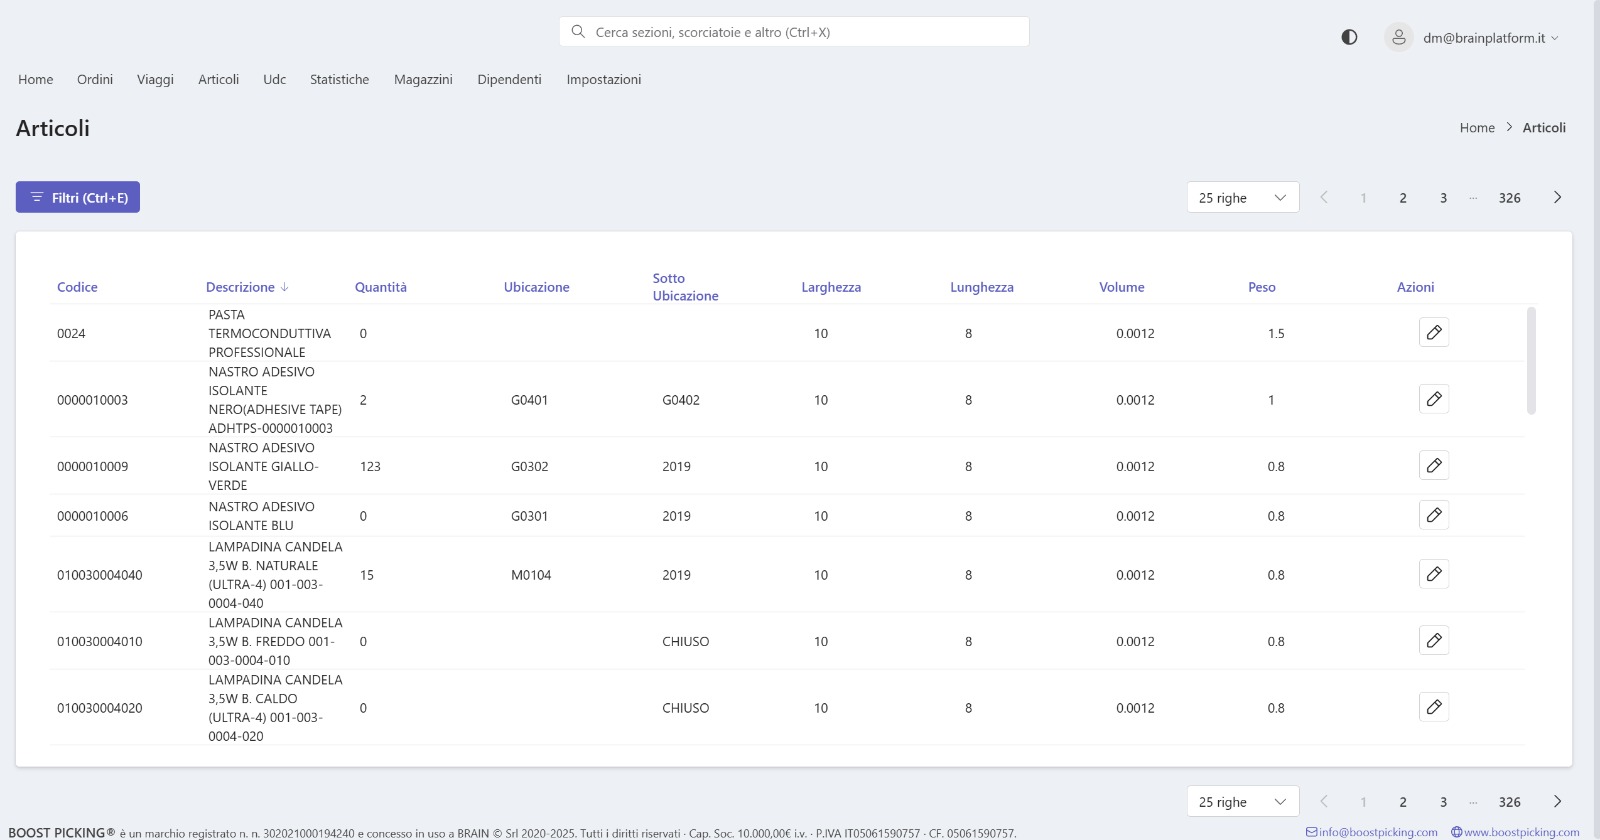Navigate to the Ordini menu item
This screenshot has width=1600, height=840.
[95, 79]
